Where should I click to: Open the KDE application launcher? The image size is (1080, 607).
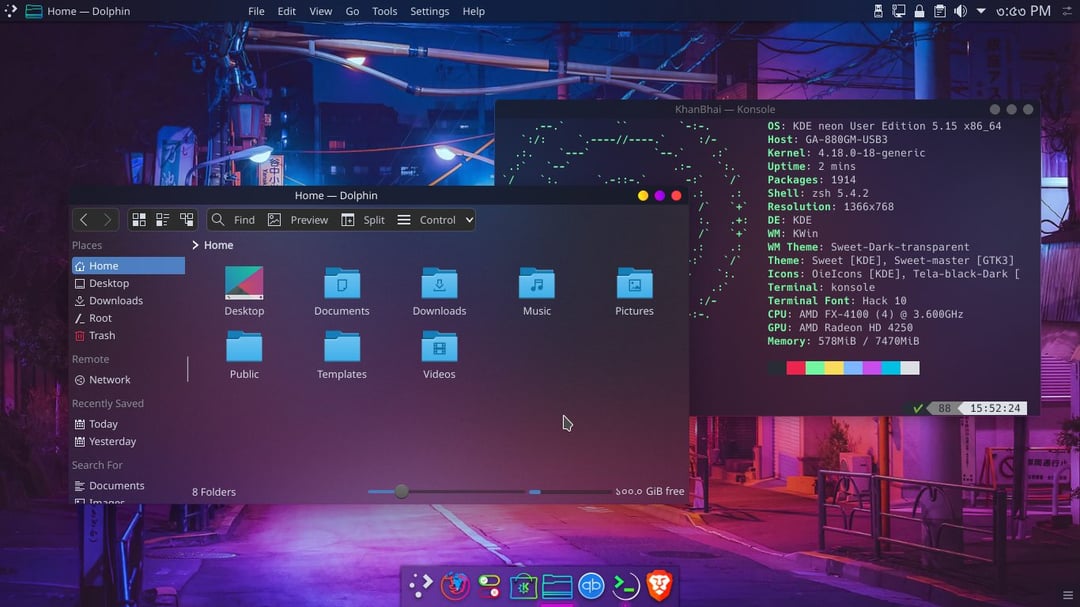coord(422,586)
